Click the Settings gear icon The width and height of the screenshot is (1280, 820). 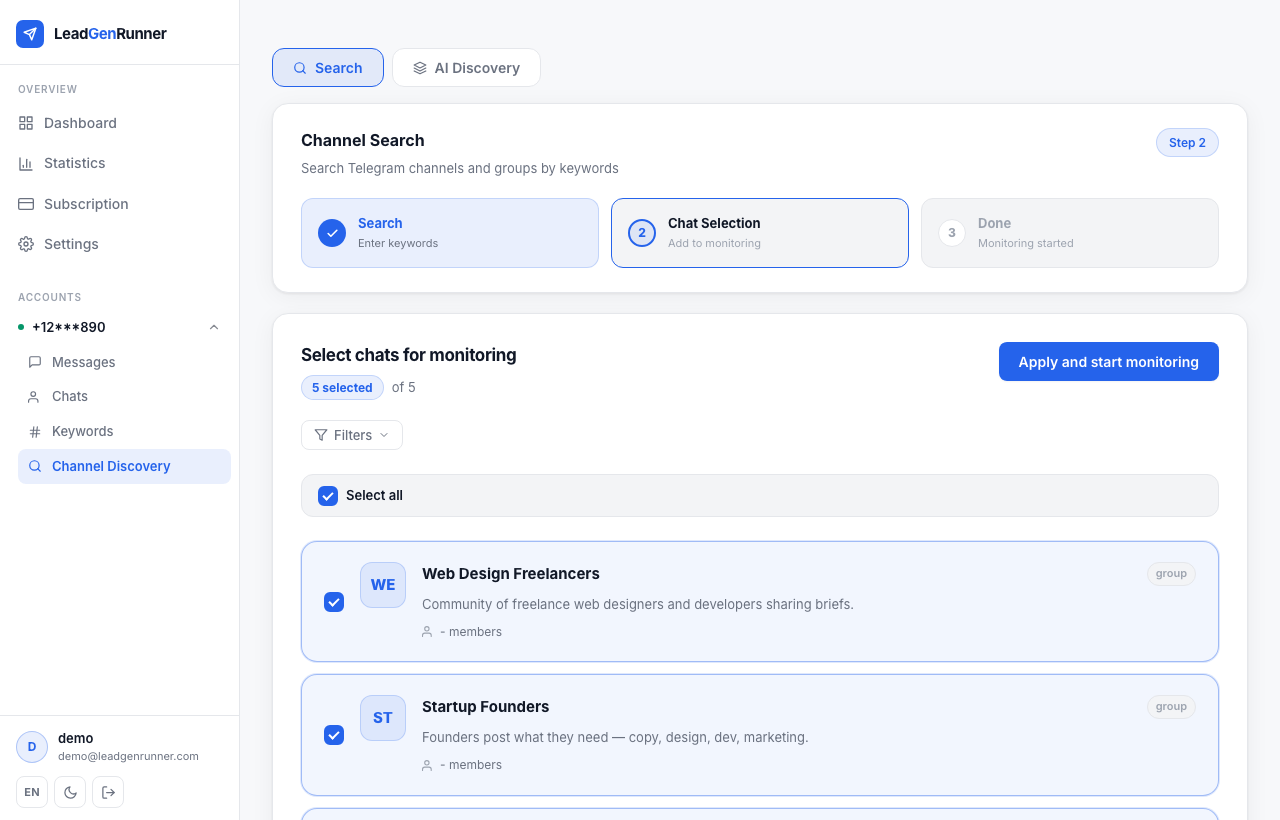pos(26,244)
